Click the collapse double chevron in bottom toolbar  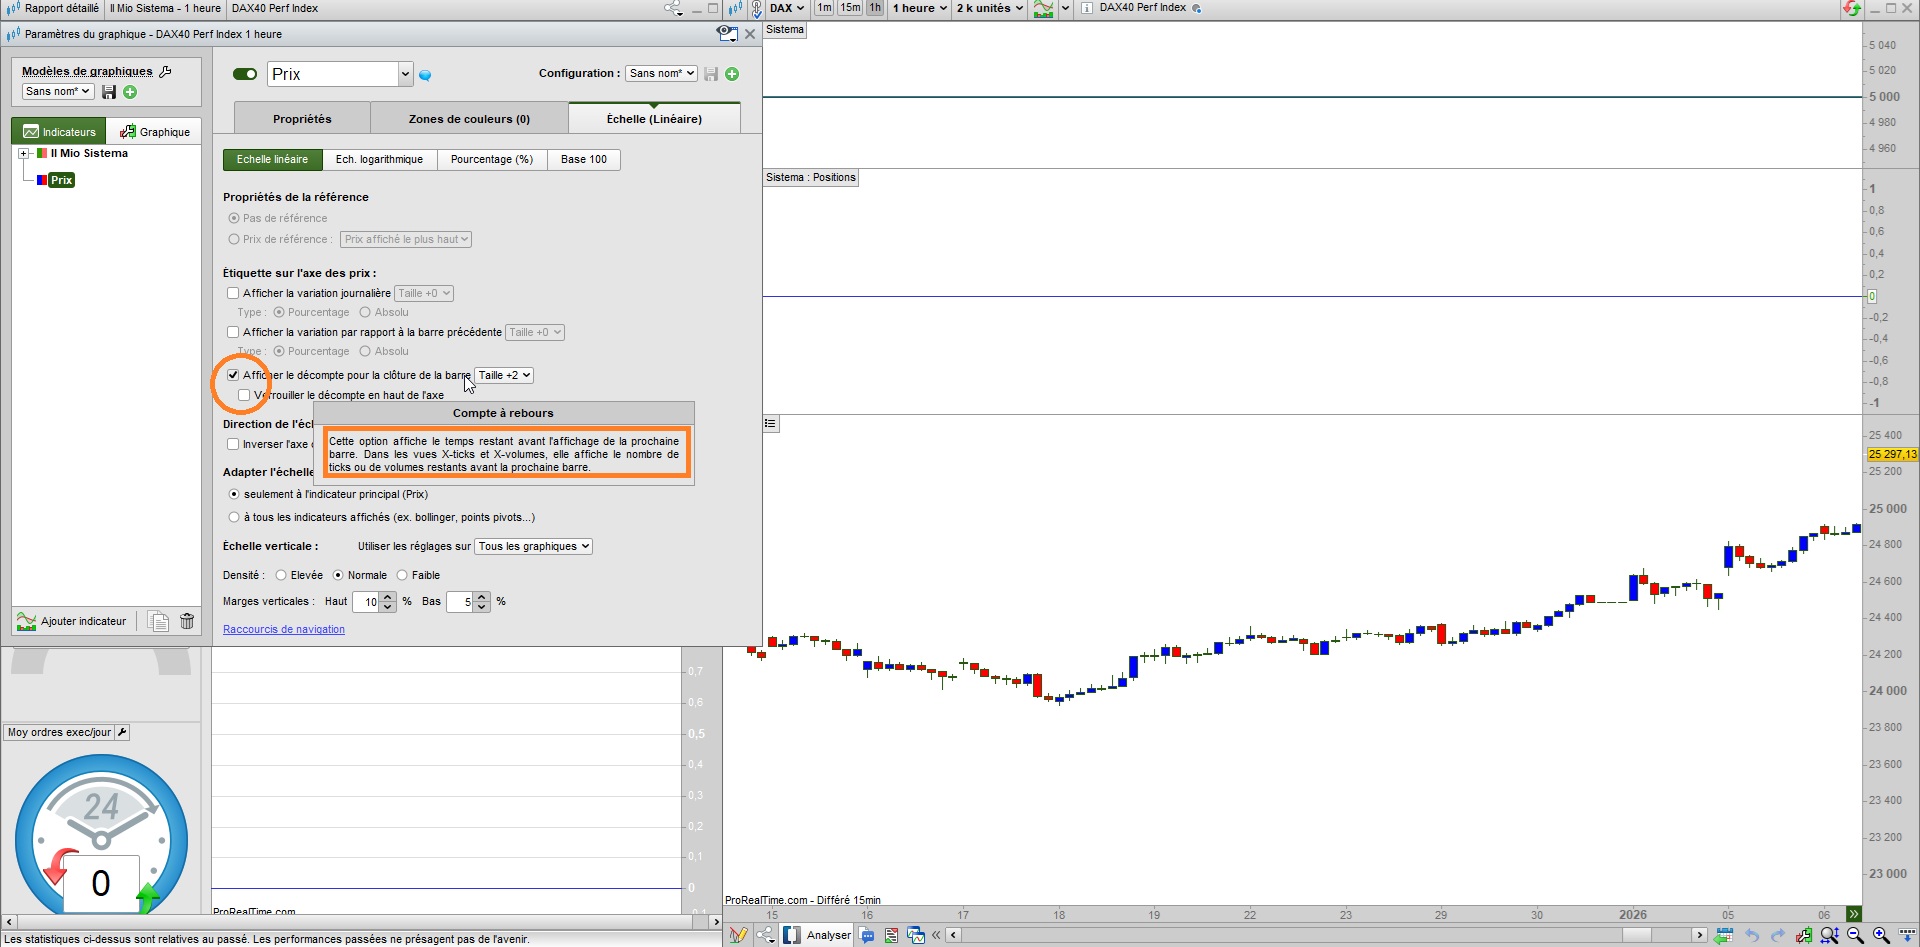(936, 935)
